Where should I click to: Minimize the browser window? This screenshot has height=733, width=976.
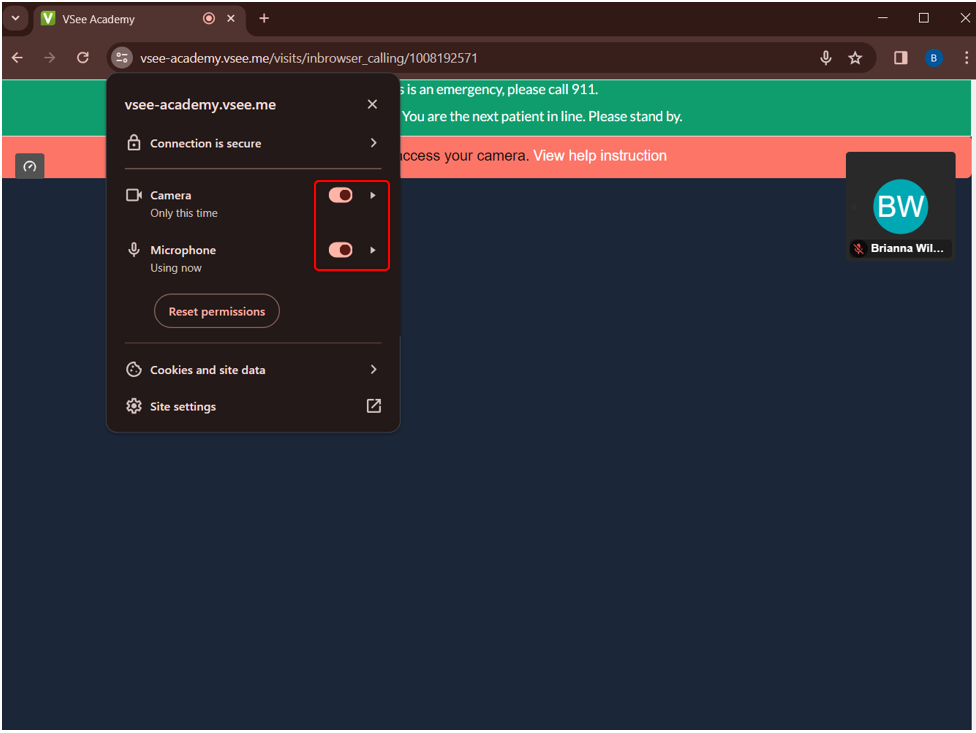[x=883, y=18]
